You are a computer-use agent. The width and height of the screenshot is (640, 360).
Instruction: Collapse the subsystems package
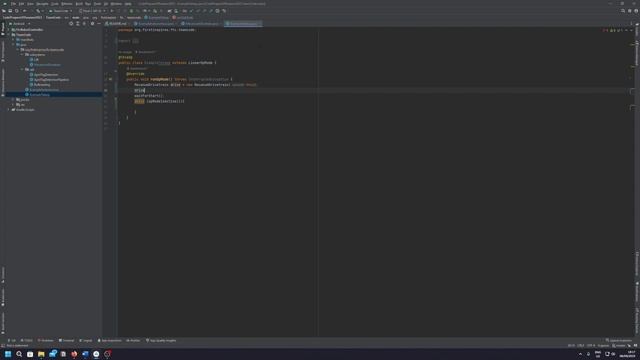pos(22,55)
